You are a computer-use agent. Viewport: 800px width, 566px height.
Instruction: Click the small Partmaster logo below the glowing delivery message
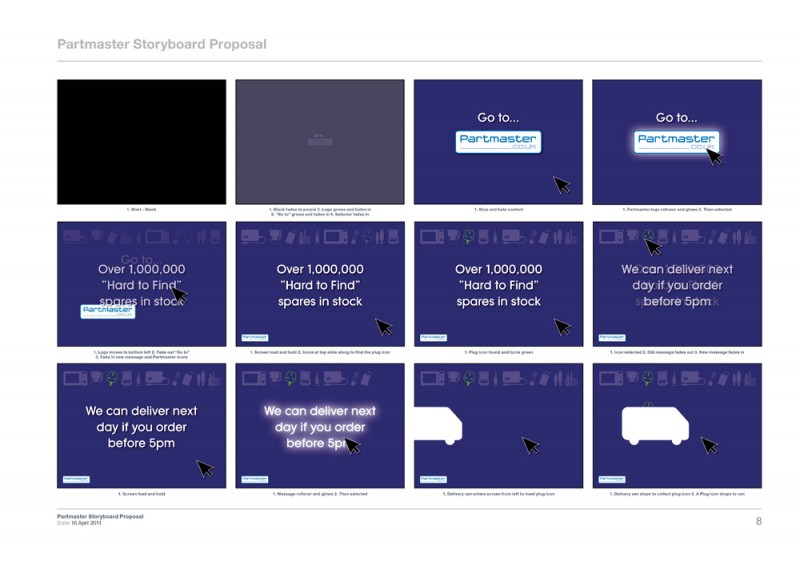255,479
